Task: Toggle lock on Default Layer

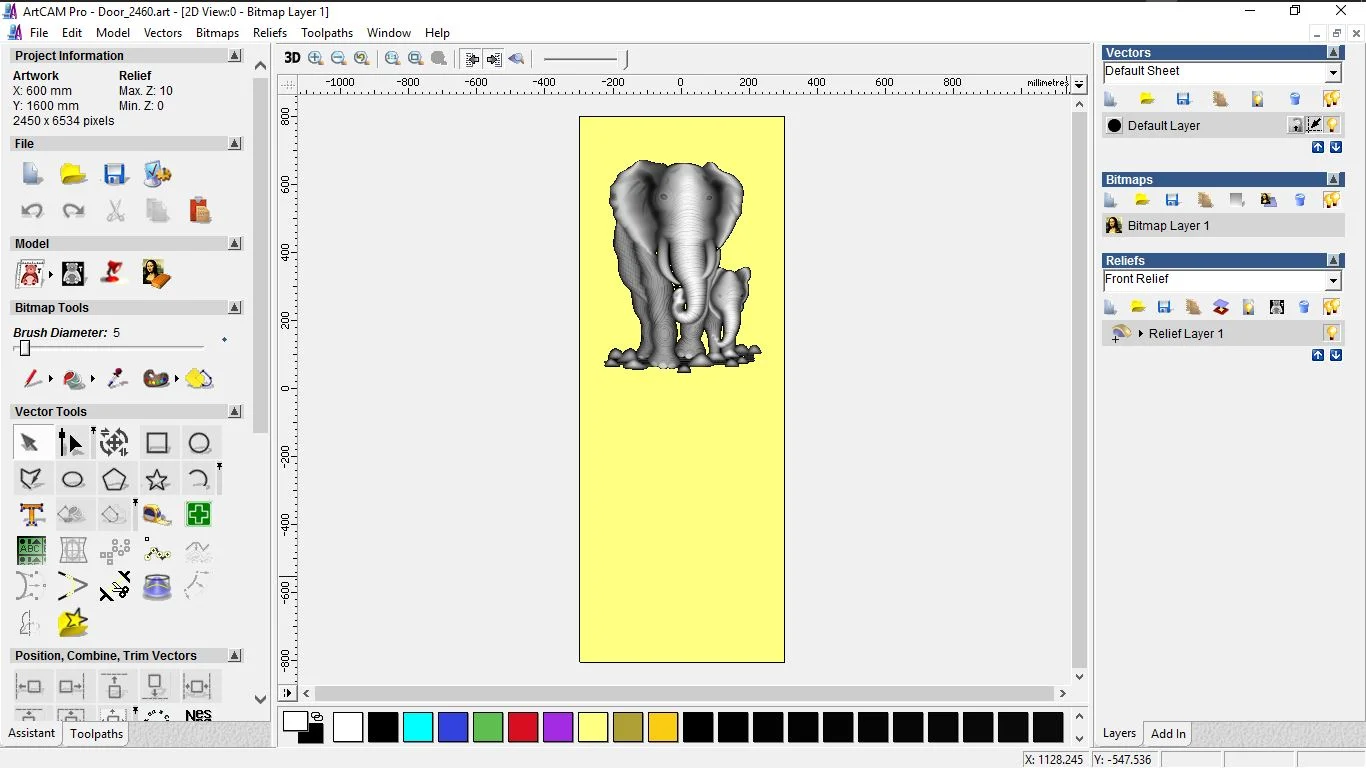Action: pyautogui.click(x=1296, y=125)
